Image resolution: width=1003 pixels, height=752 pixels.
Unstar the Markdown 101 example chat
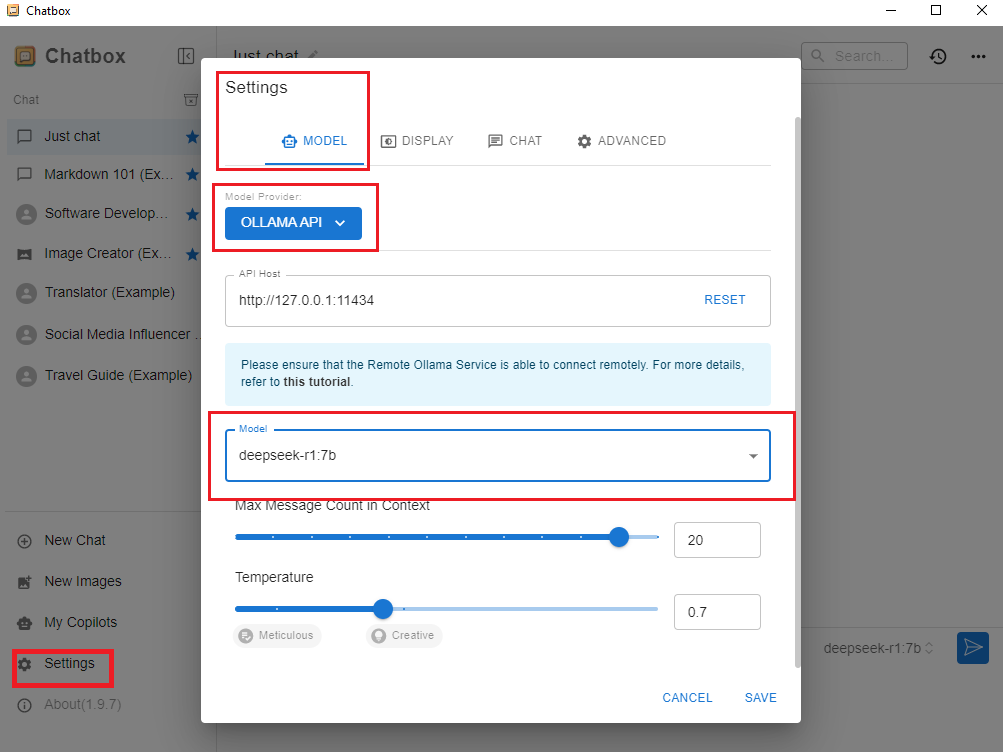[193, 175]
